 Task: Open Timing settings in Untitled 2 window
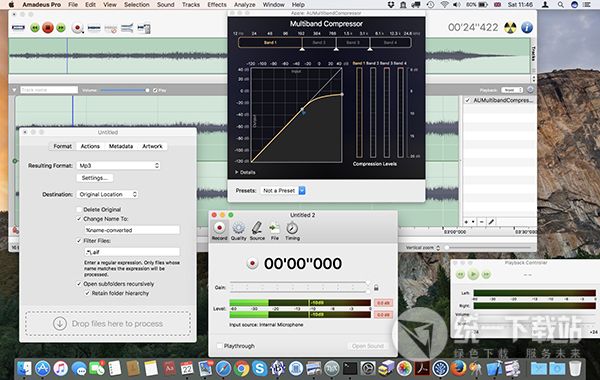292,231
